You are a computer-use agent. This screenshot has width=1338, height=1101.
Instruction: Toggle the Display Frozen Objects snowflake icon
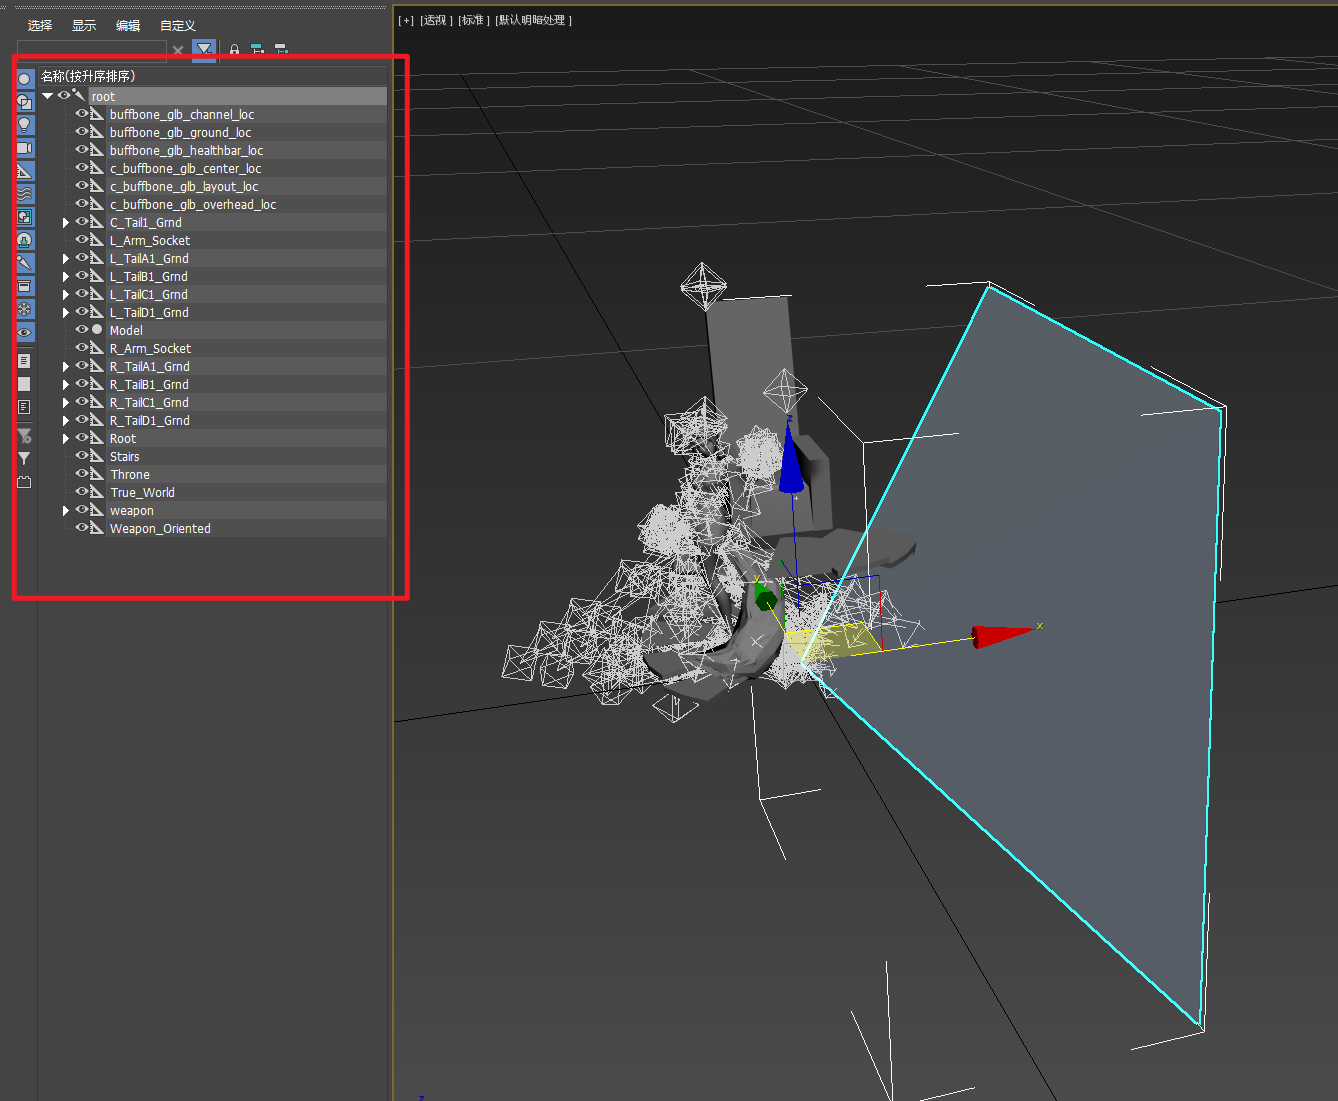pos(25,309)
